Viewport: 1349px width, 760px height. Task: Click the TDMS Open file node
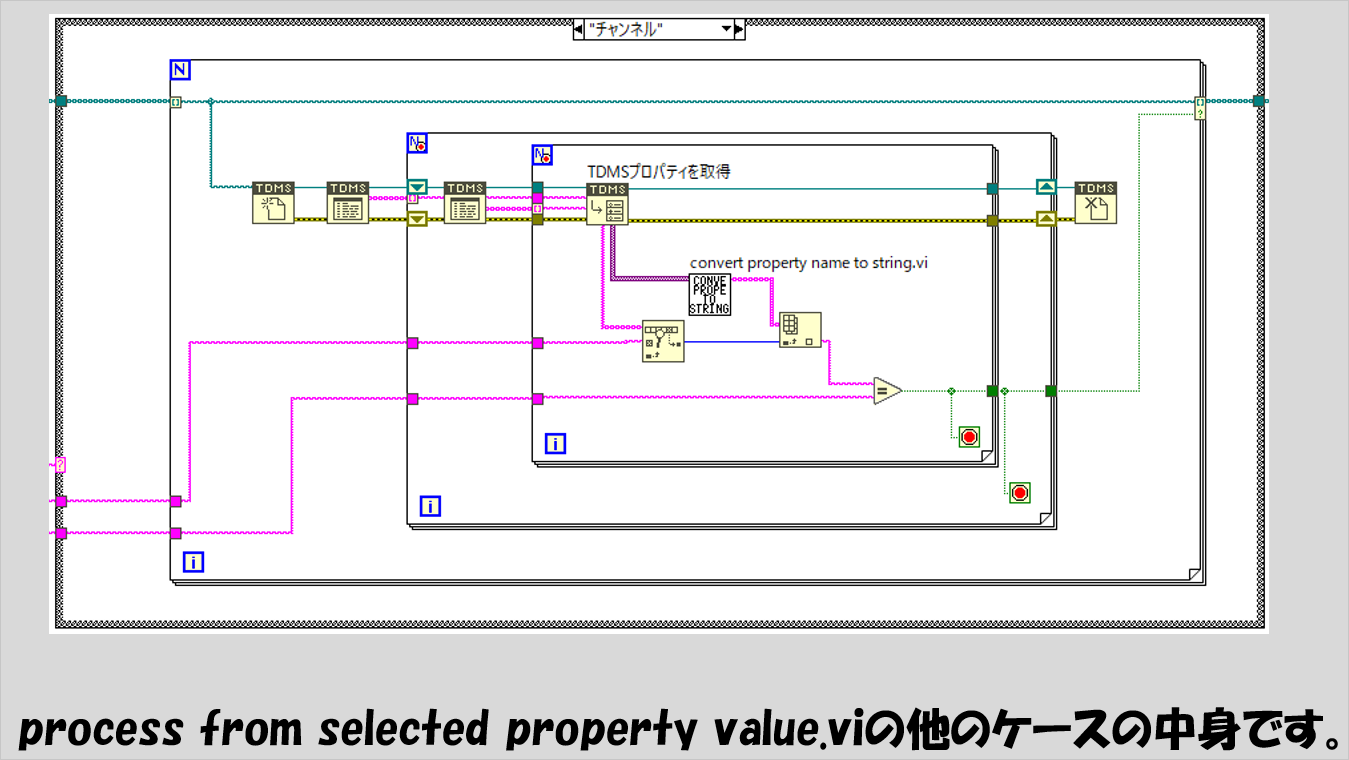coord(273,203)
